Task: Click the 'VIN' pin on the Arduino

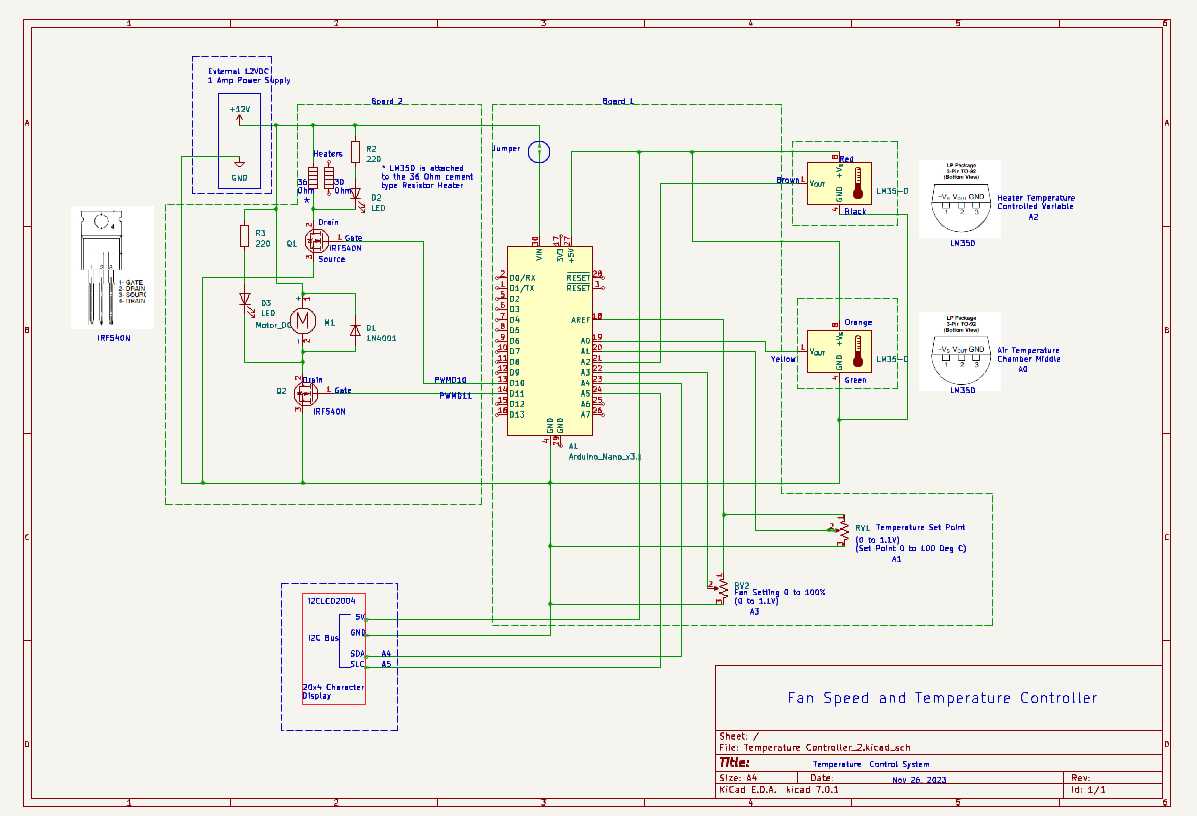Action: tap(539, 255)
